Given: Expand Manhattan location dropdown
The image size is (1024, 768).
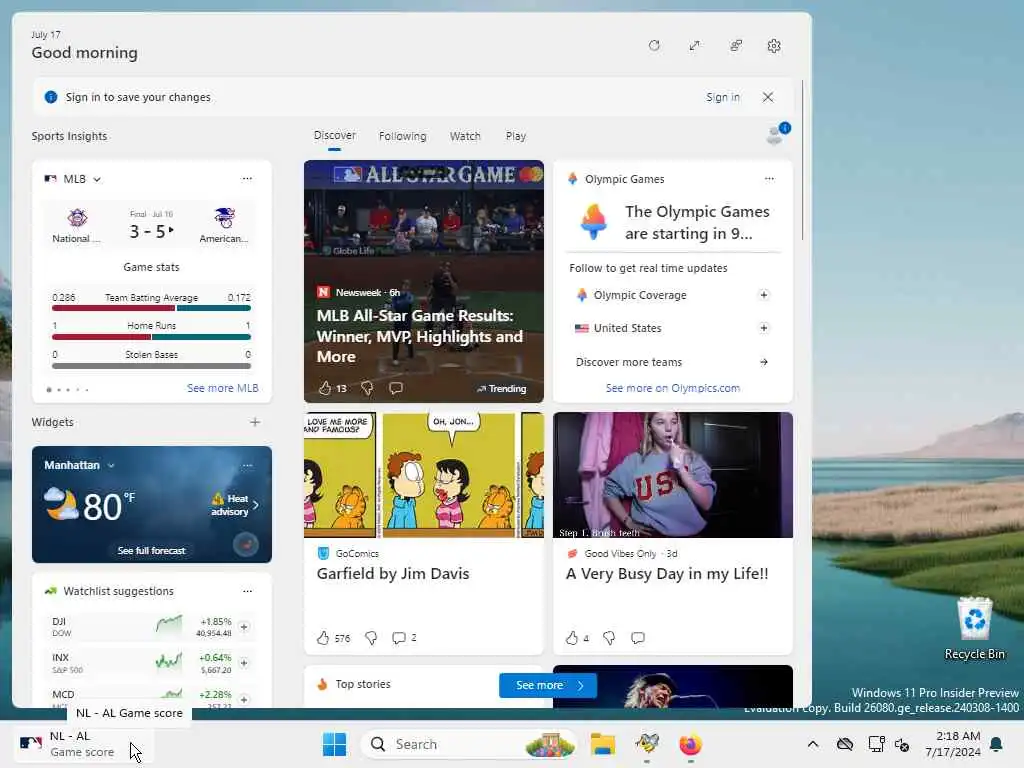Looking at the screenshot, I should tap(111, 466).
